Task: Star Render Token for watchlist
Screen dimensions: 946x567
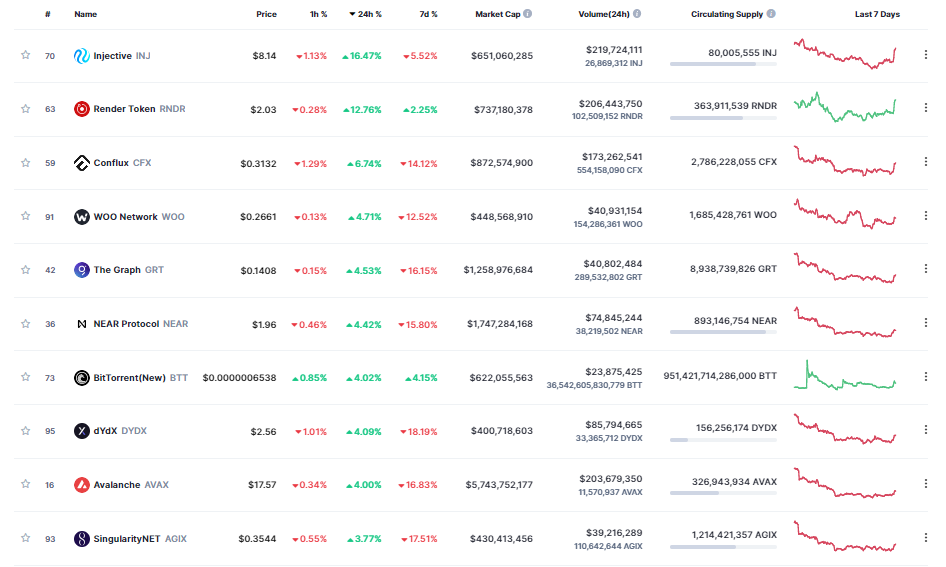Action: tap(25, 109)
